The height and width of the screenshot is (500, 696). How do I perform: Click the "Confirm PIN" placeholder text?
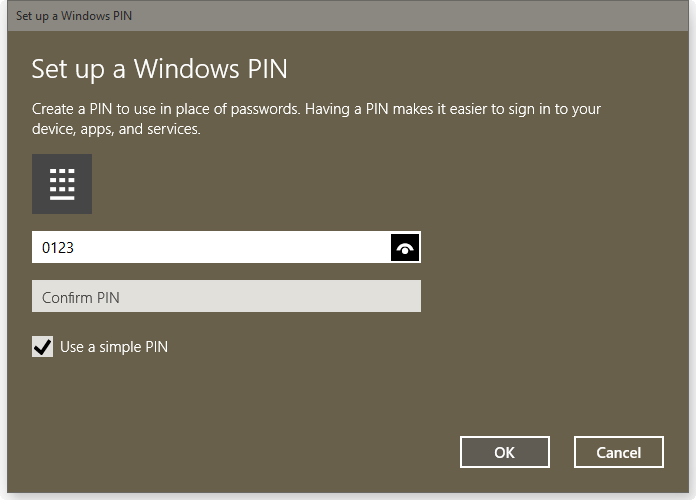[81, 297]
